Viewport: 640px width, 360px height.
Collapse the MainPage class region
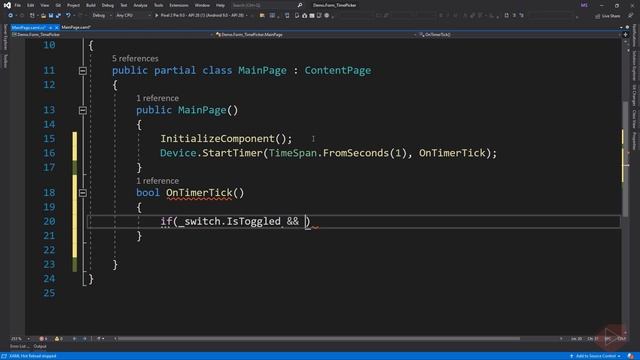tap(82, 71)
